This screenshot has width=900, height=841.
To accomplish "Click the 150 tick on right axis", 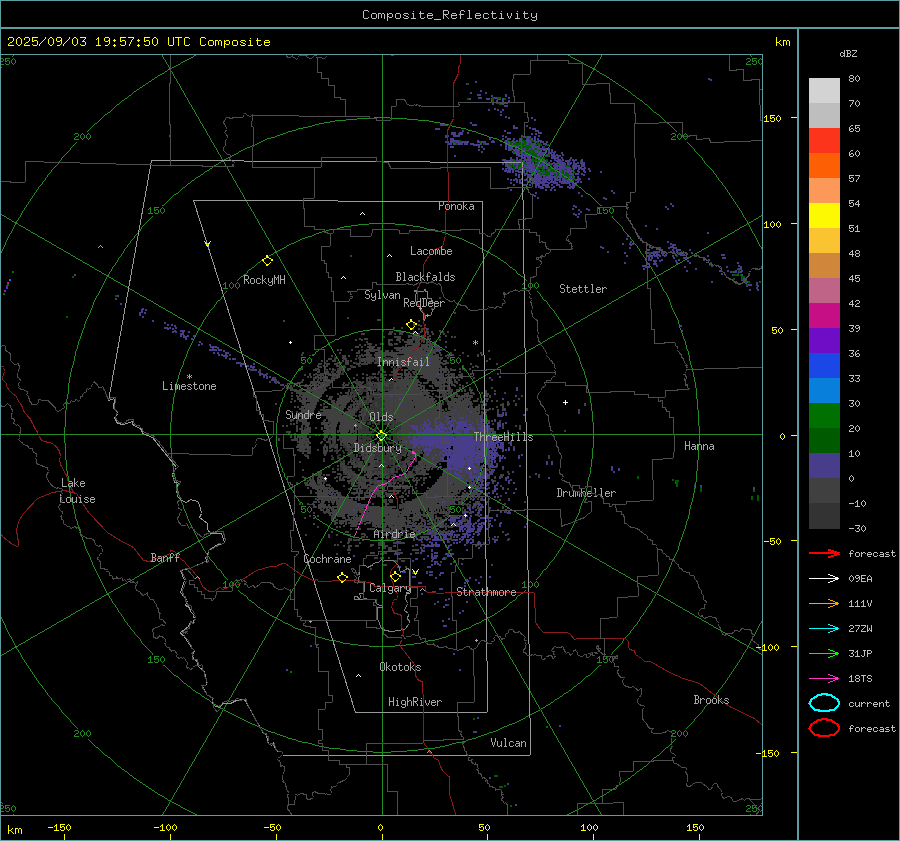I will (x=772, y=118).
